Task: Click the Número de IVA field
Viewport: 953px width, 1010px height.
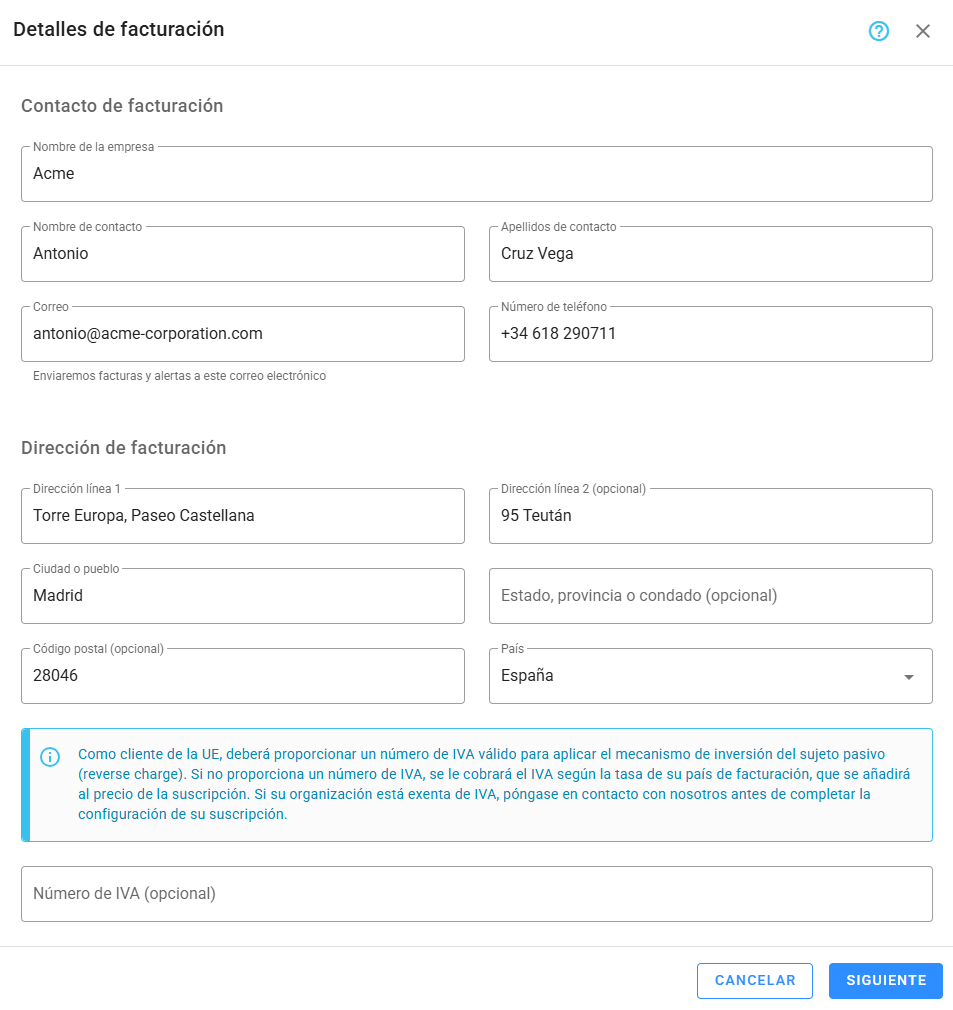Action: (x=477, y=893)
